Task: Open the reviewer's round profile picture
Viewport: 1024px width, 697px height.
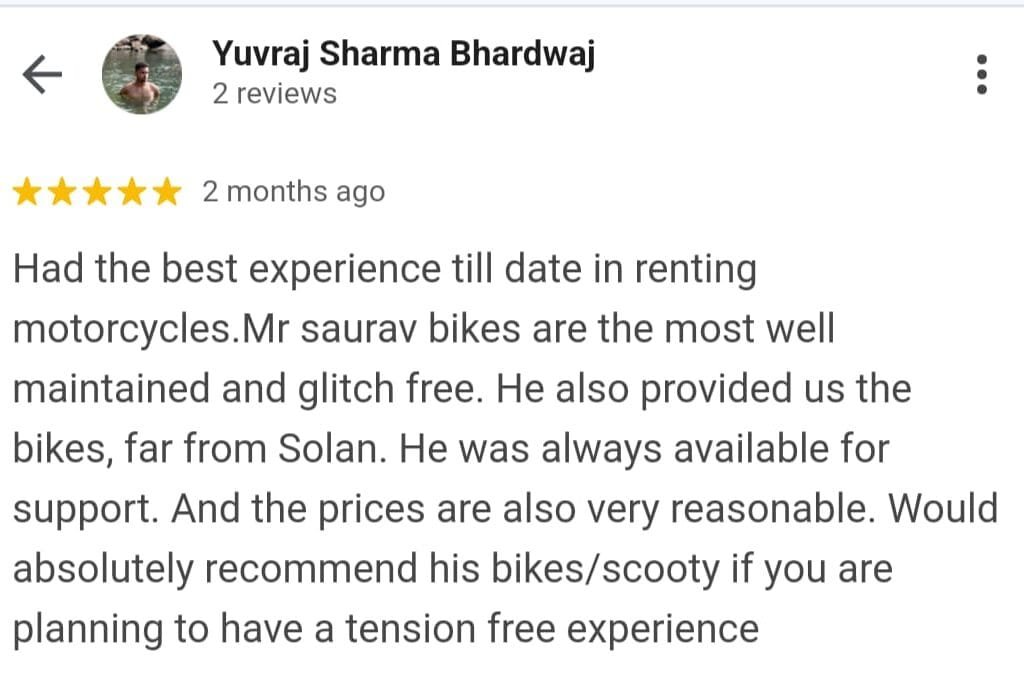Action: click(x=143, y=74)
